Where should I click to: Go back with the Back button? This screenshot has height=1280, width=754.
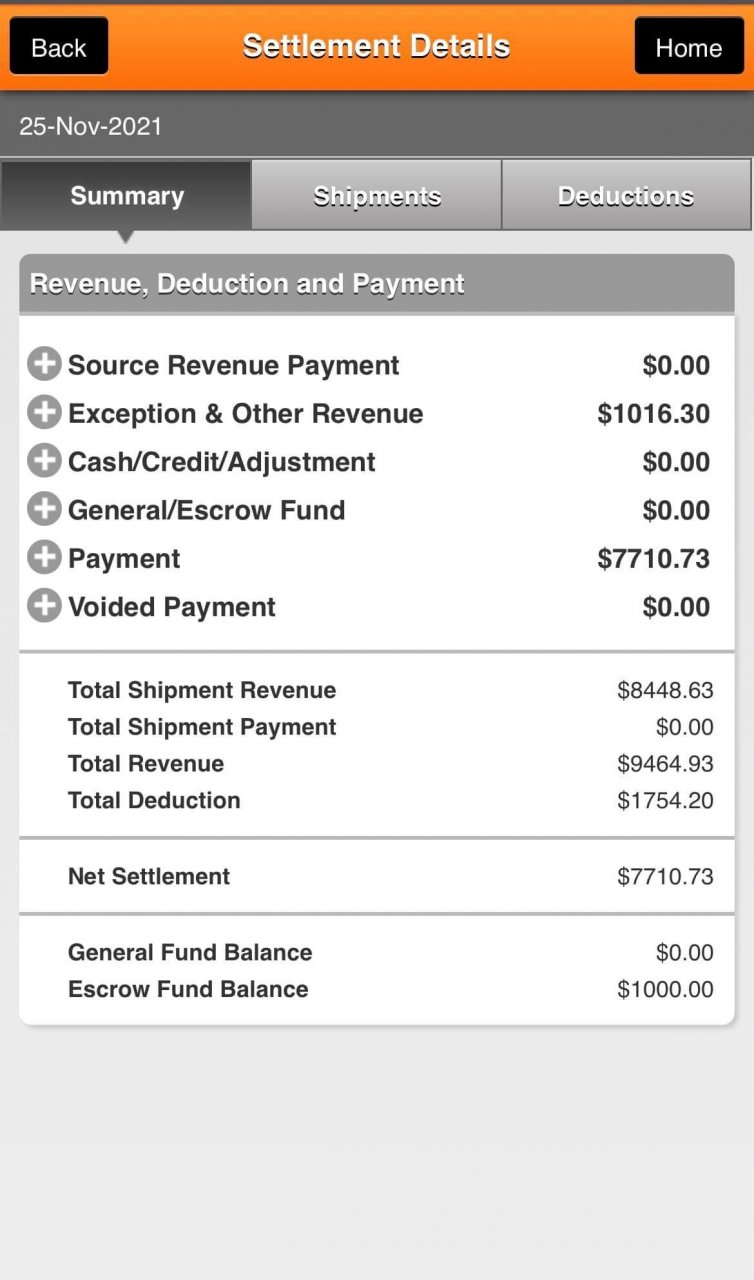click(59, 47)
